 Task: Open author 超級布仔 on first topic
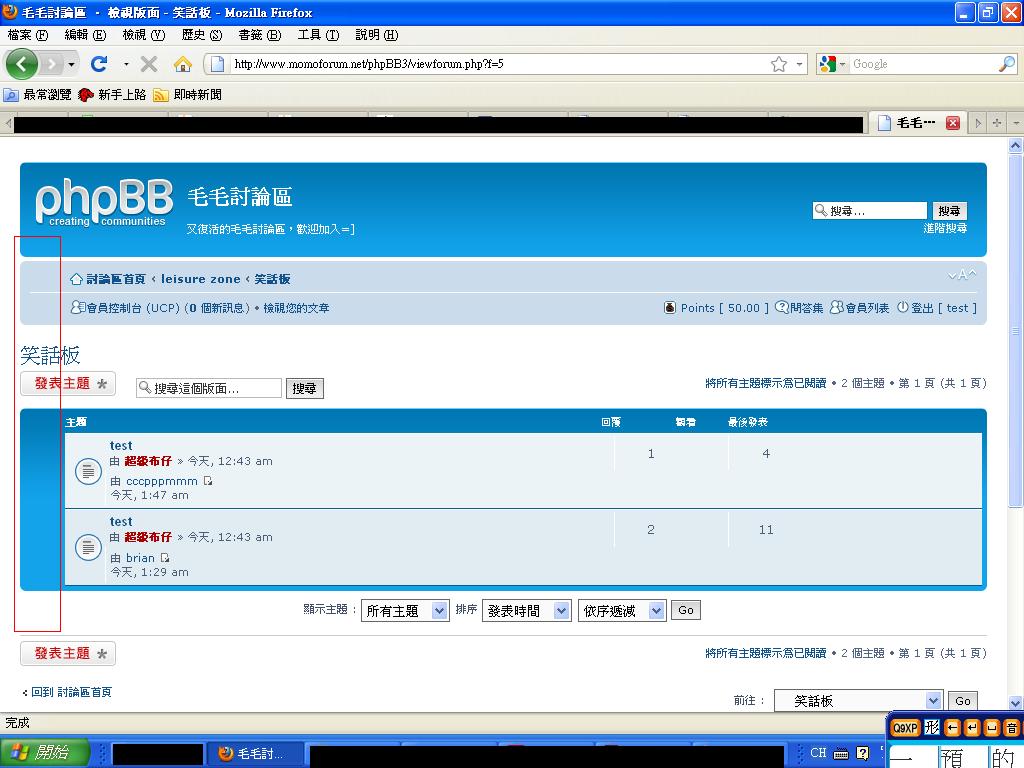click(148, 461)
